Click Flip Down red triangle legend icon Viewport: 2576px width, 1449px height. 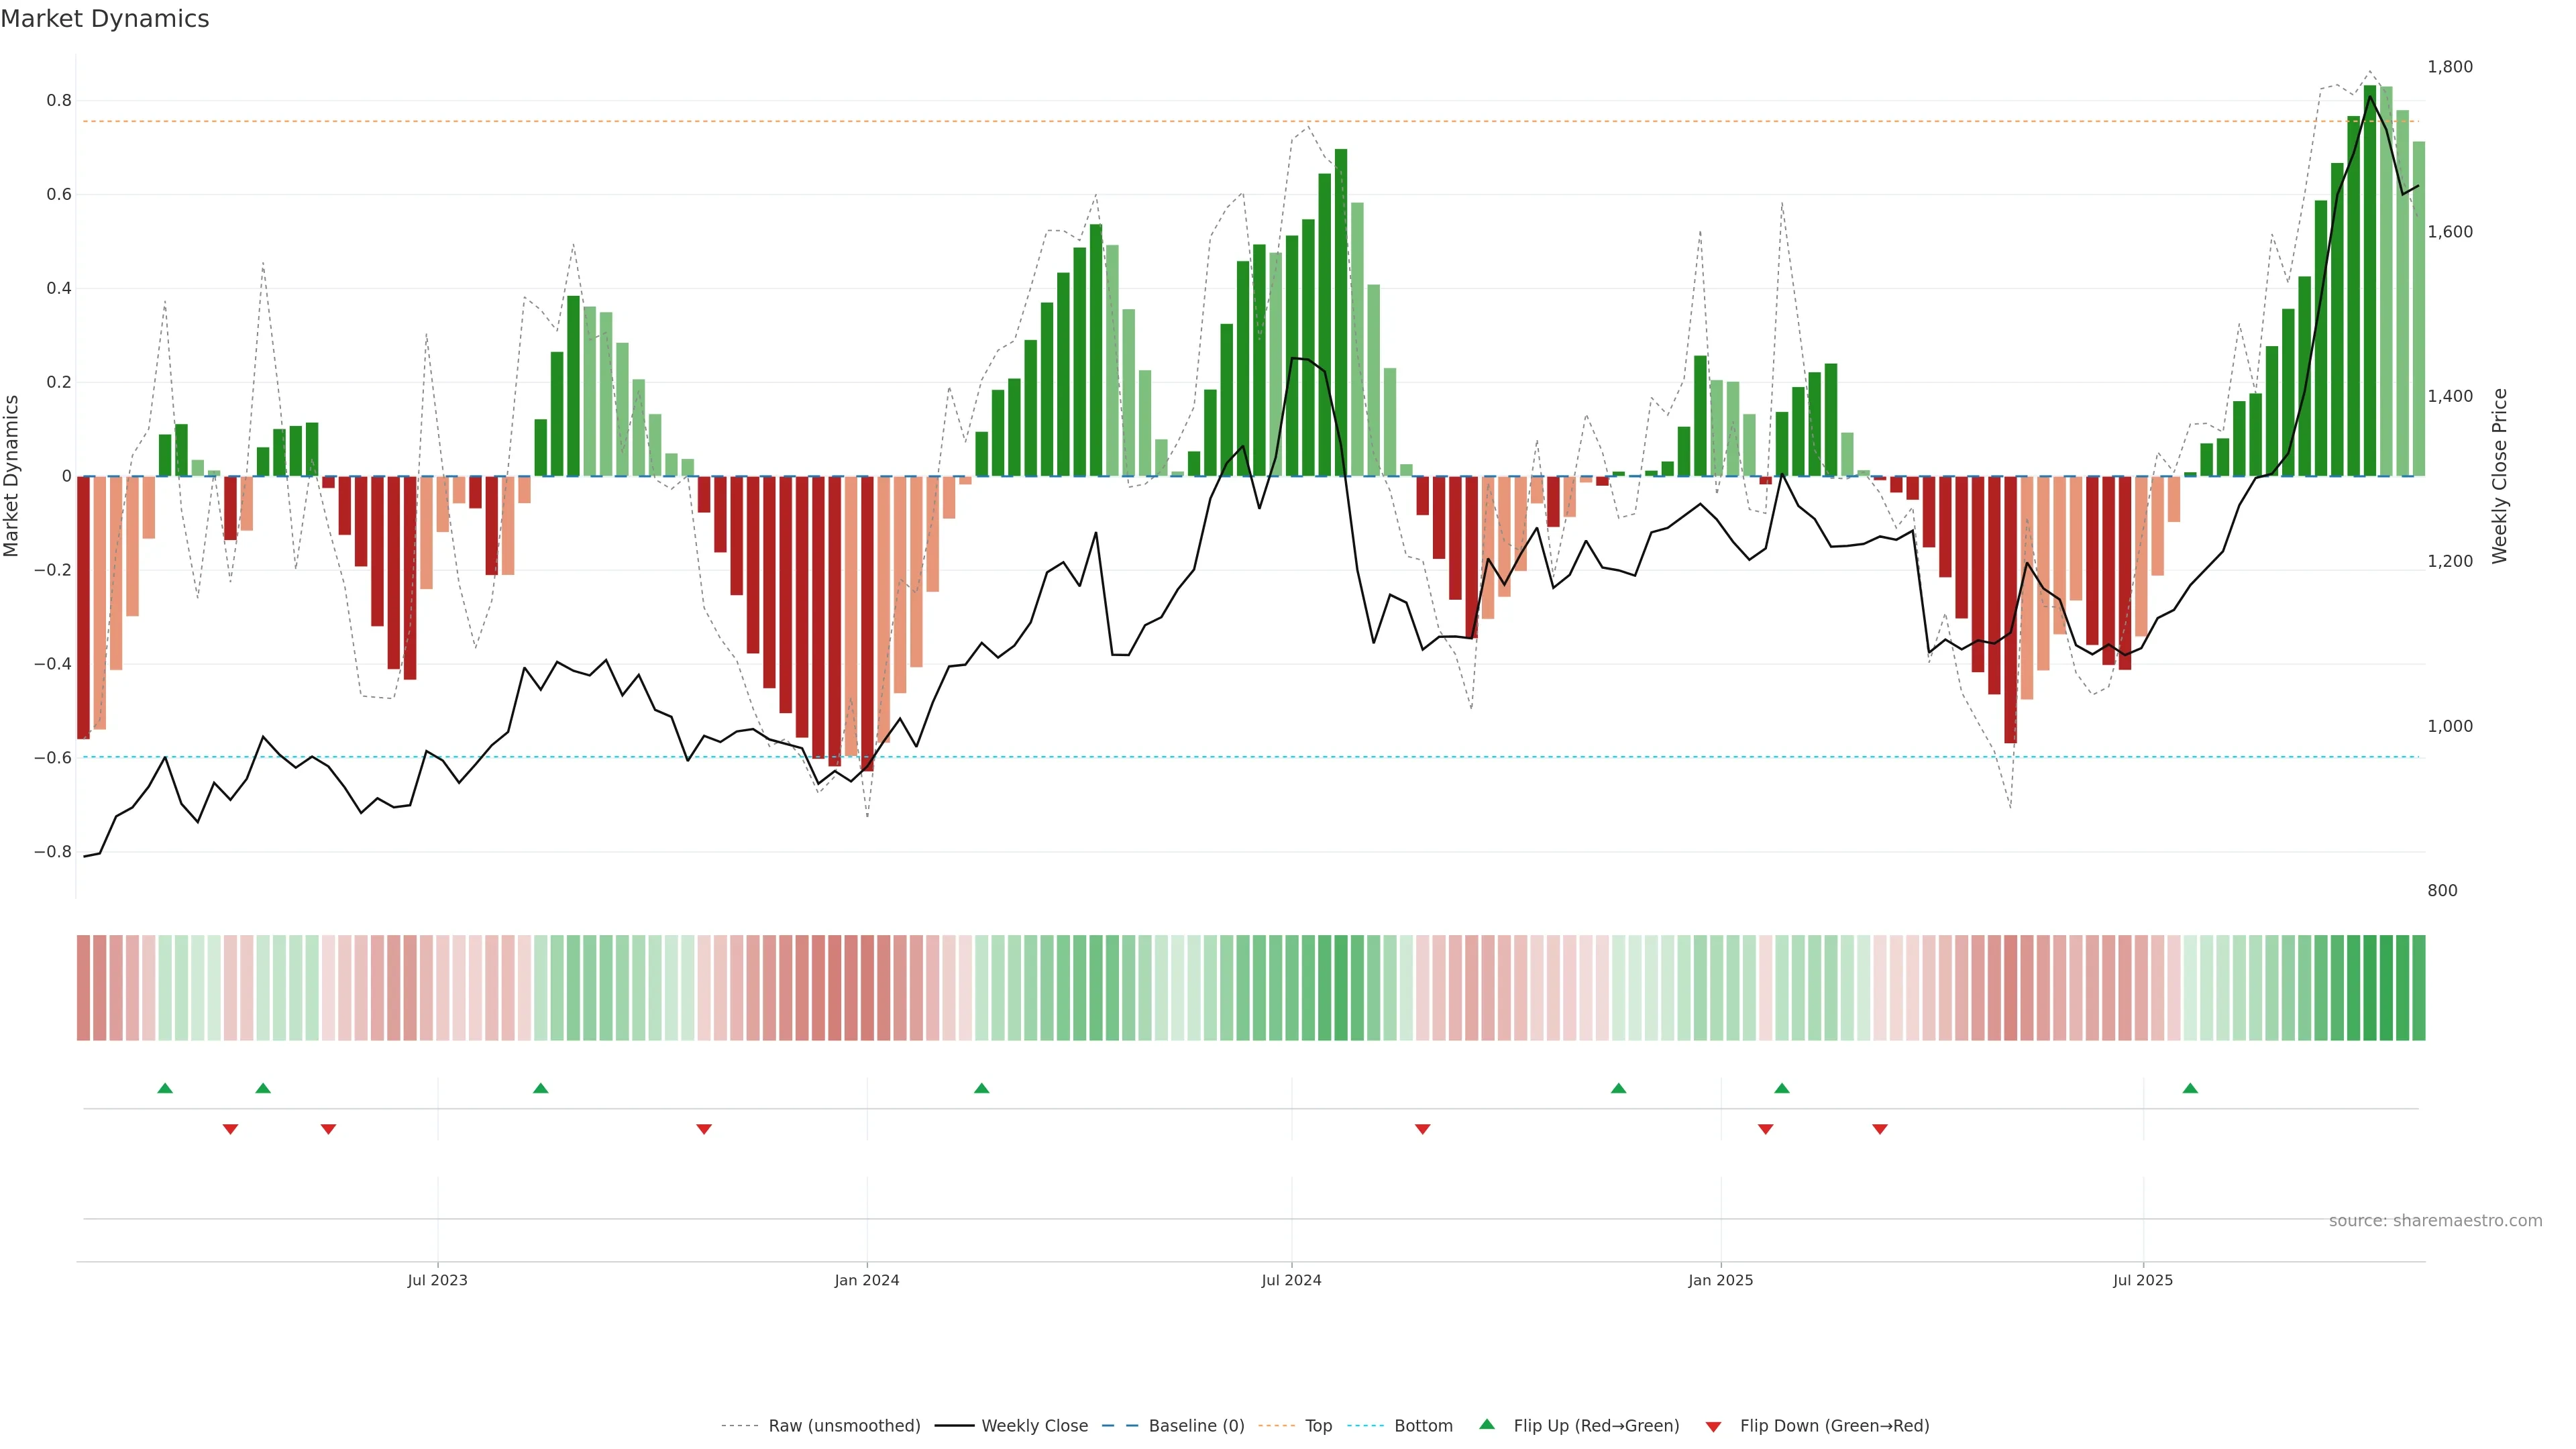pos(1713,1427)
